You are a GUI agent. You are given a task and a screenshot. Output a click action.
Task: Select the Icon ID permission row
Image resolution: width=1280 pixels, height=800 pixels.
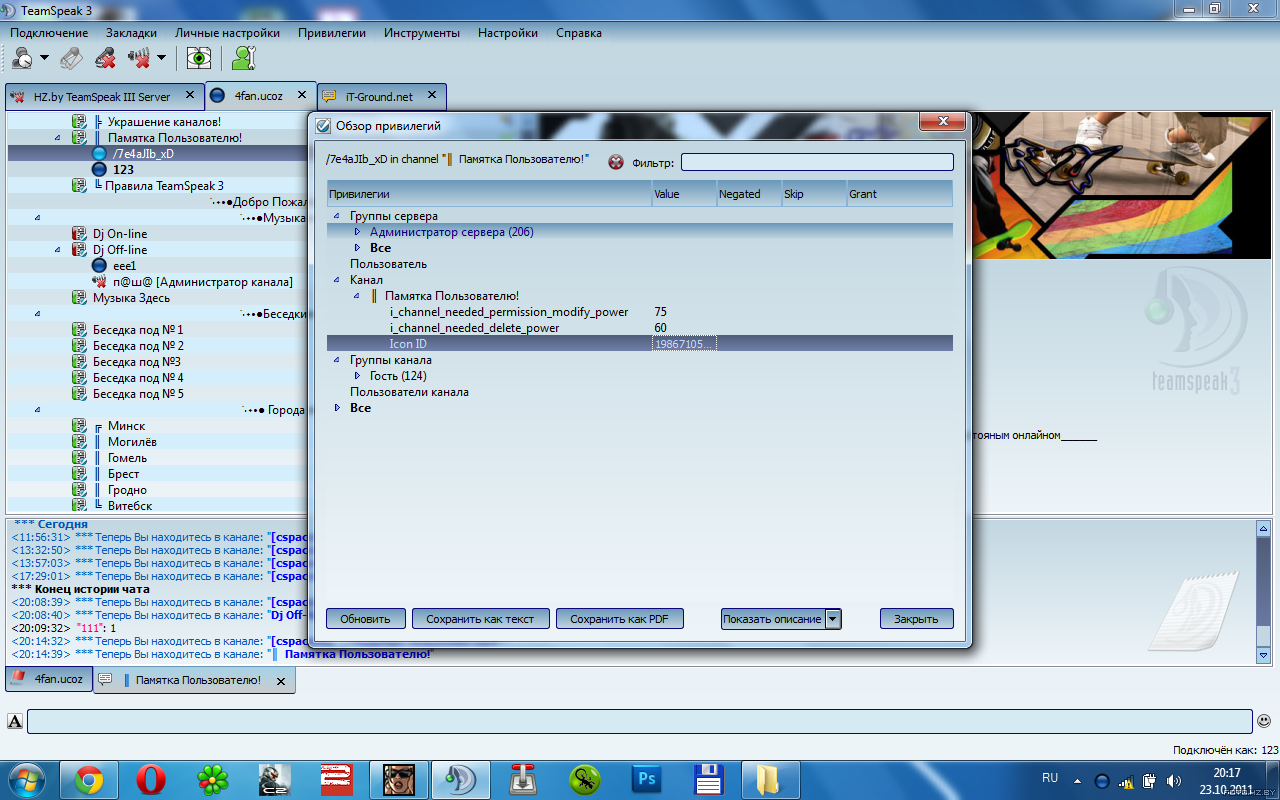tap(640, 344)
